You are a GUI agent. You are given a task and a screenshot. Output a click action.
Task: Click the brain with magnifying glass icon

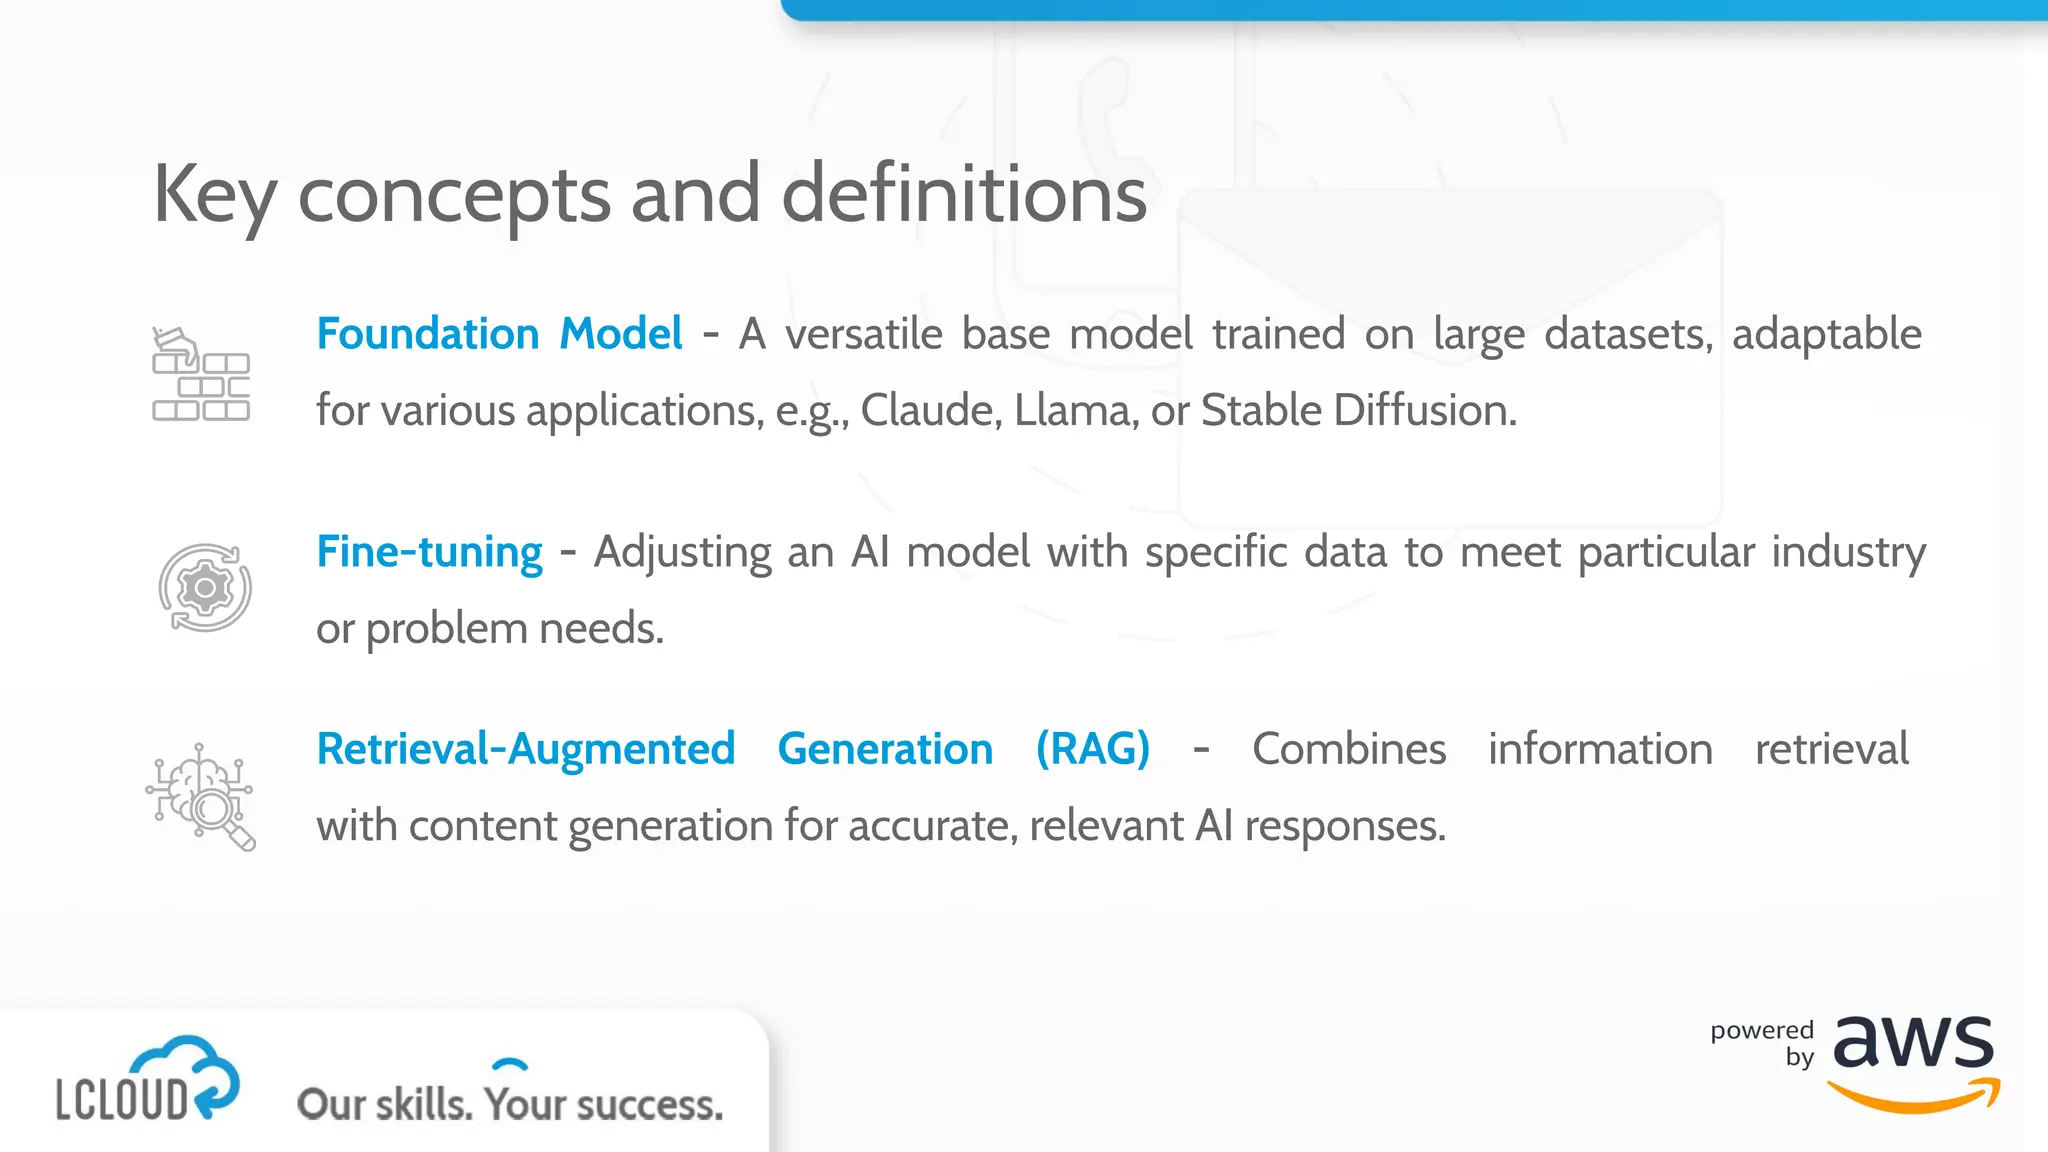(200, 797)
